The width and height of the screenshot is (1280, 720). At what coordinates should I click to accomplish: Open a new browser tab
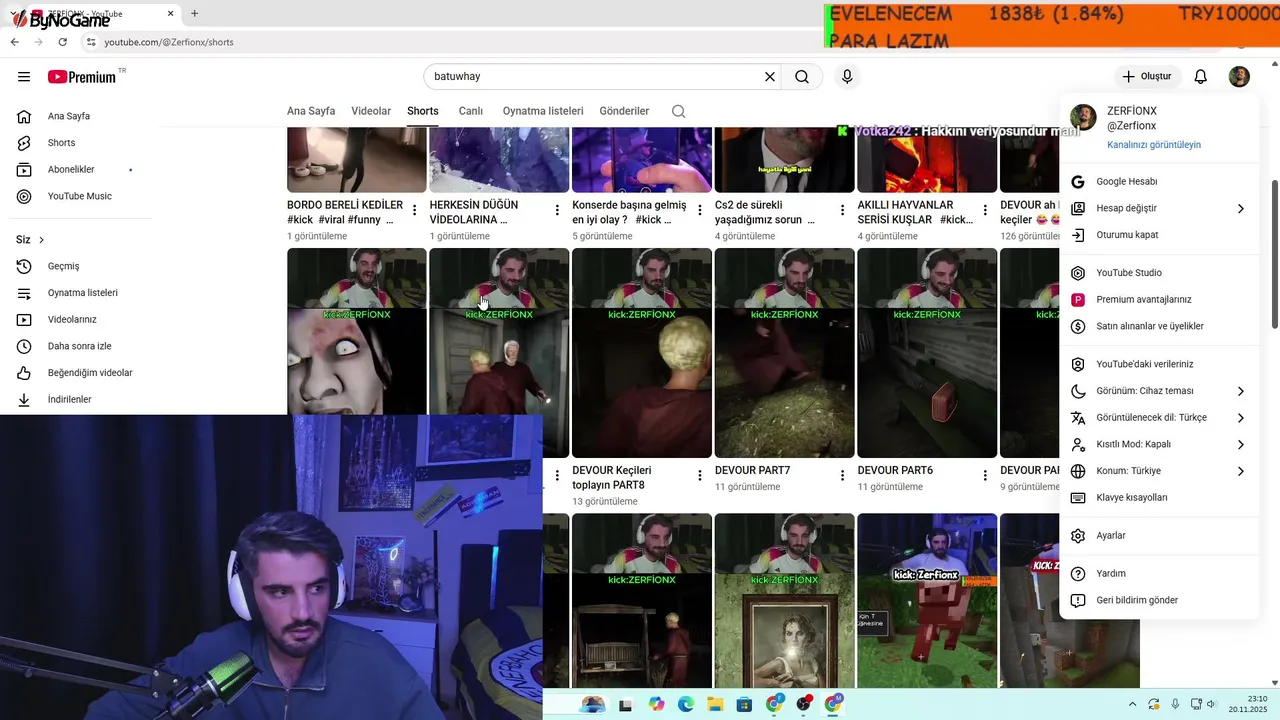click(x=194, y=14)
